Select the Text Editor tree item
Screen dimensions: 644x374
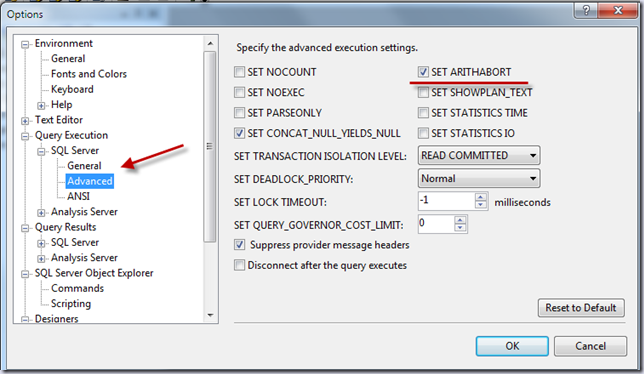click(59, 120)
